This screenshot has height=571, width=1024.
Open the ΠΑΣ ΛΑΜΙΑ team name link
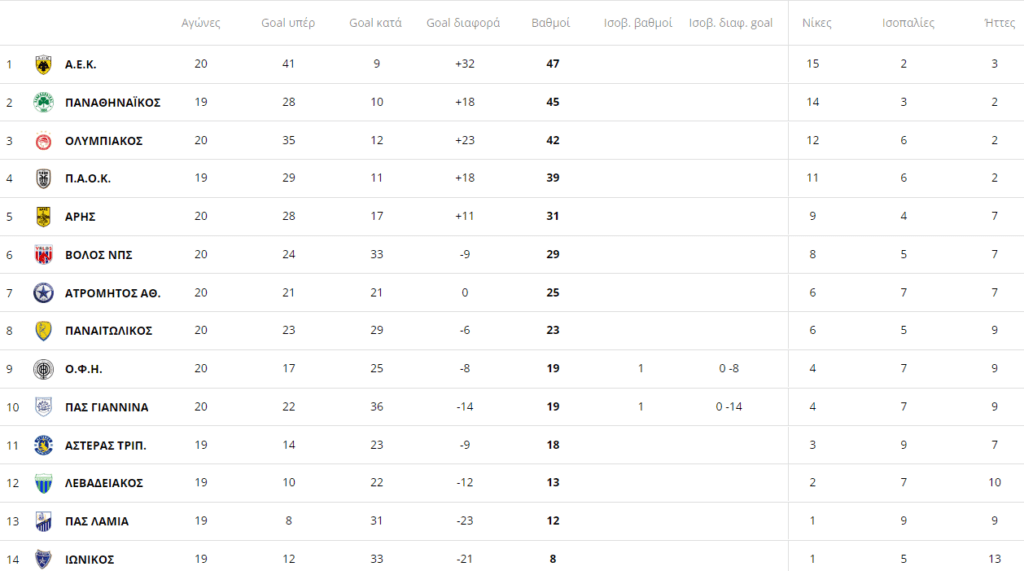[97, 521]
